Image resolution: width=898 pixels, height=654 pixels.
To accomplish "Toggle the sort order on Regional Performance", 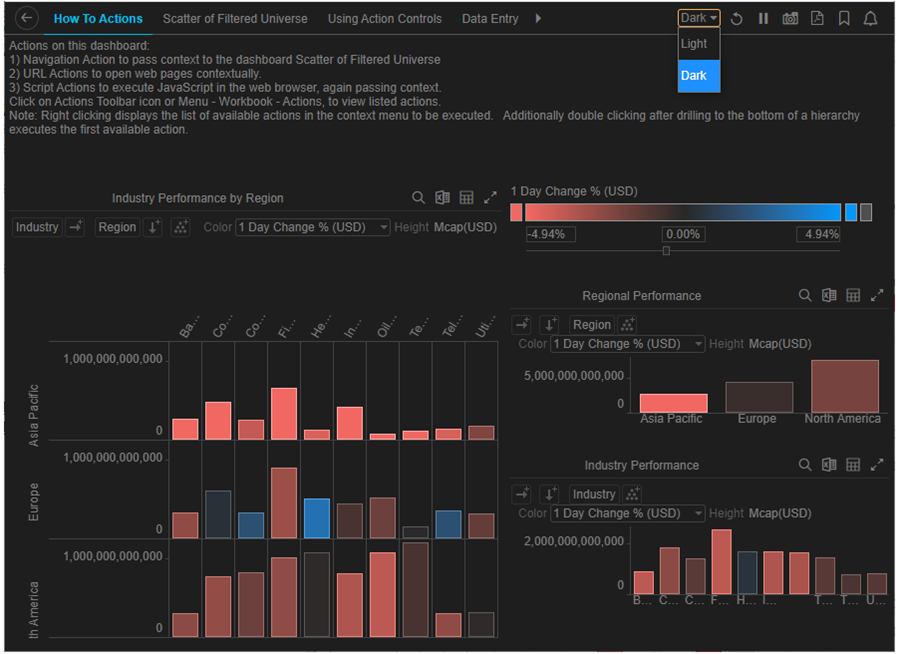I will pos(552,324).
